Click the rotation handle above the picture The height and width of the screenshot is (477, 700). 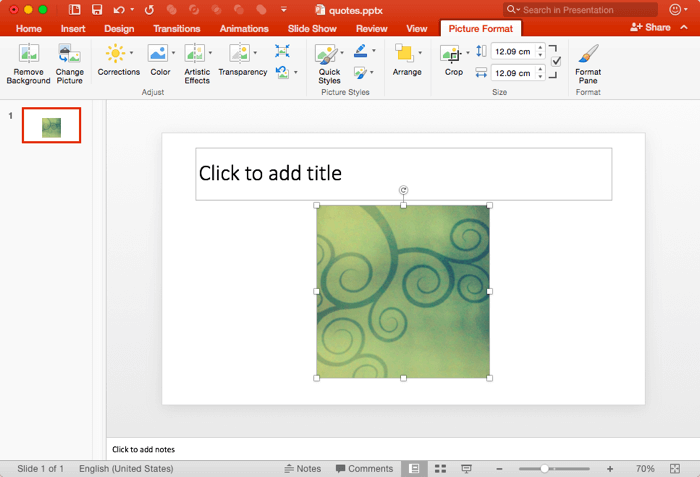click(x=403, y=190)
